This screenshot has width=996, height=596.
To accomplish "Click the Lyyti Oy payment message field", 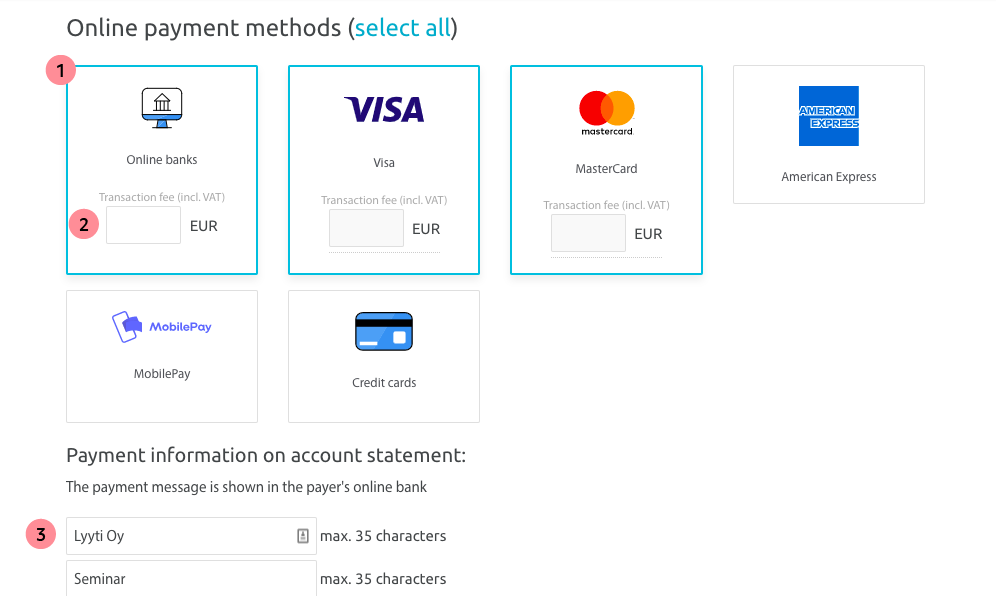I will click(191, 536).
